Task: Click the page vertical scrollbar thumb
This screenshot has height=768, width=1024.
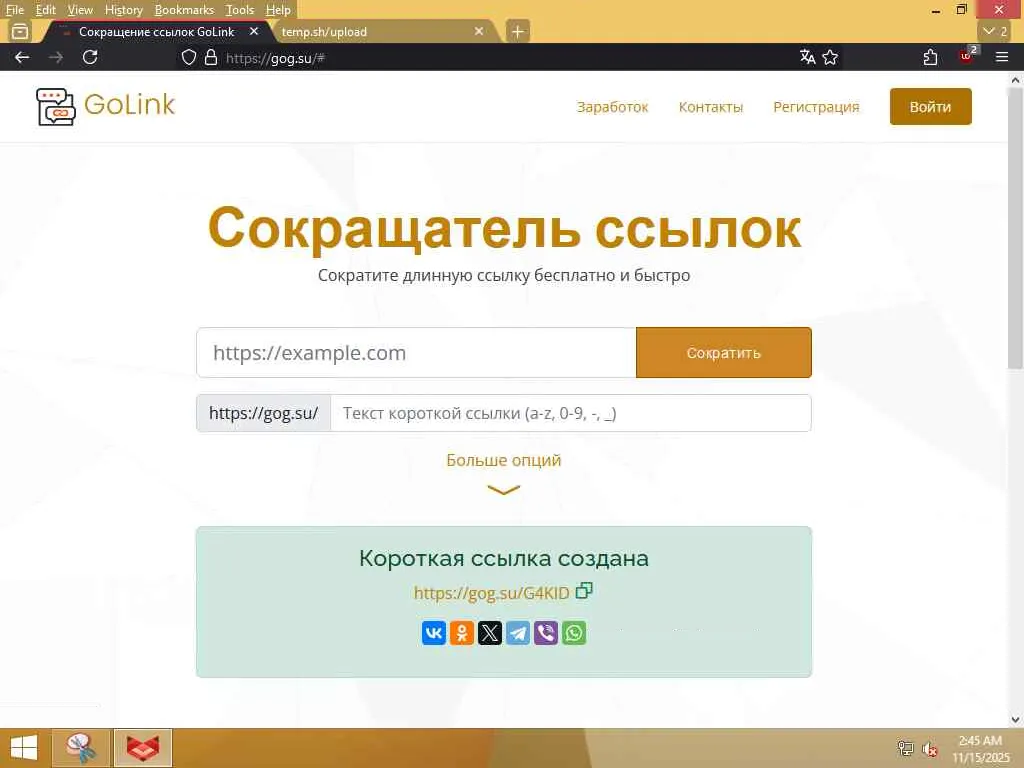Action: (x=1015, y=229)
